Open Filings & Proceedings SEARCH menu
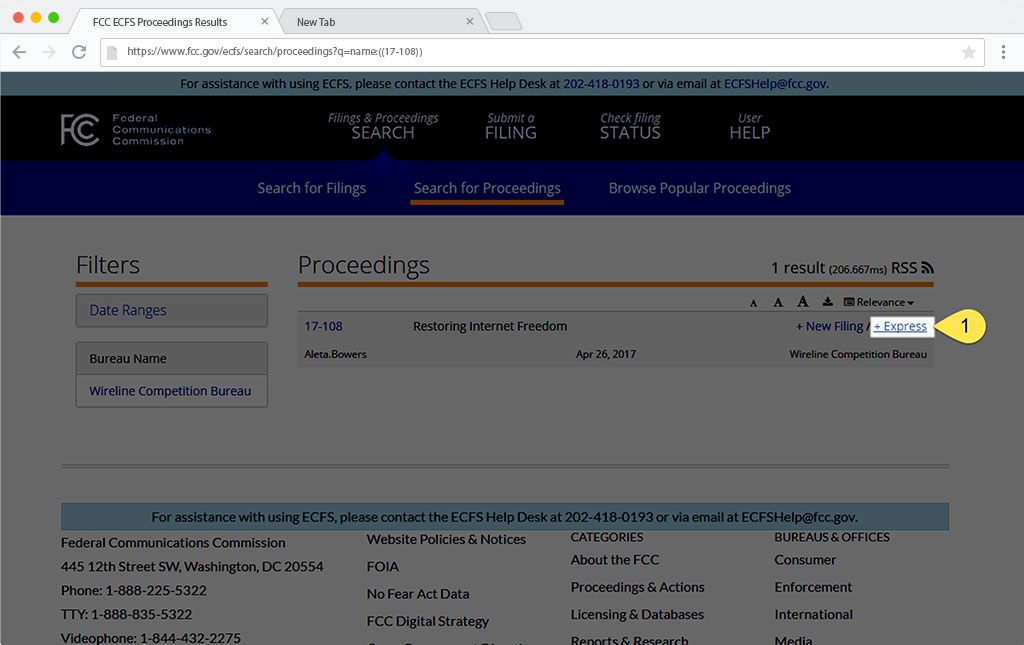The height and width of the screenshot is (645, 1024). (383, 126)
